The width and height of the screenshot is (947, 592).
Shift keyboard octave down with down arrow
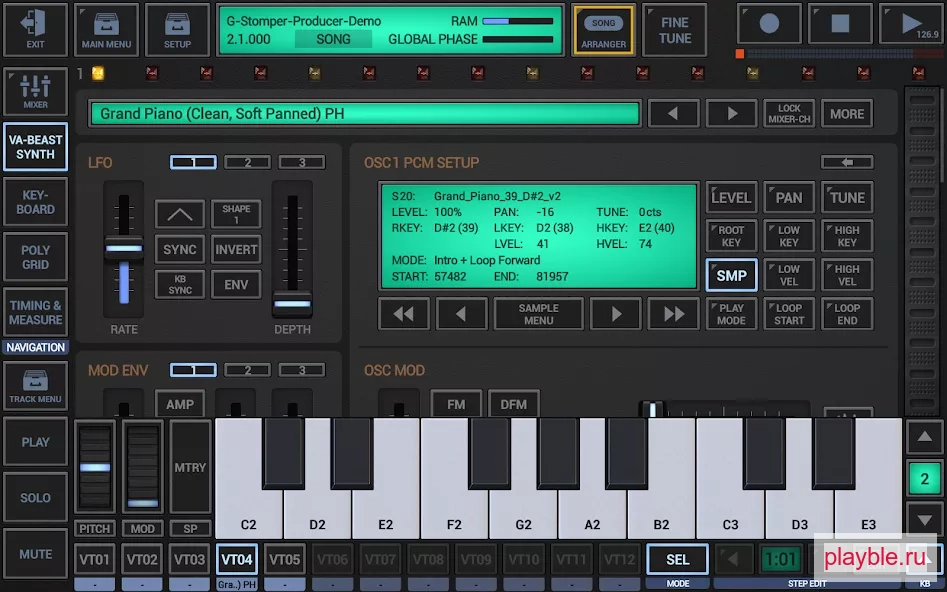(x=924, y=519)
